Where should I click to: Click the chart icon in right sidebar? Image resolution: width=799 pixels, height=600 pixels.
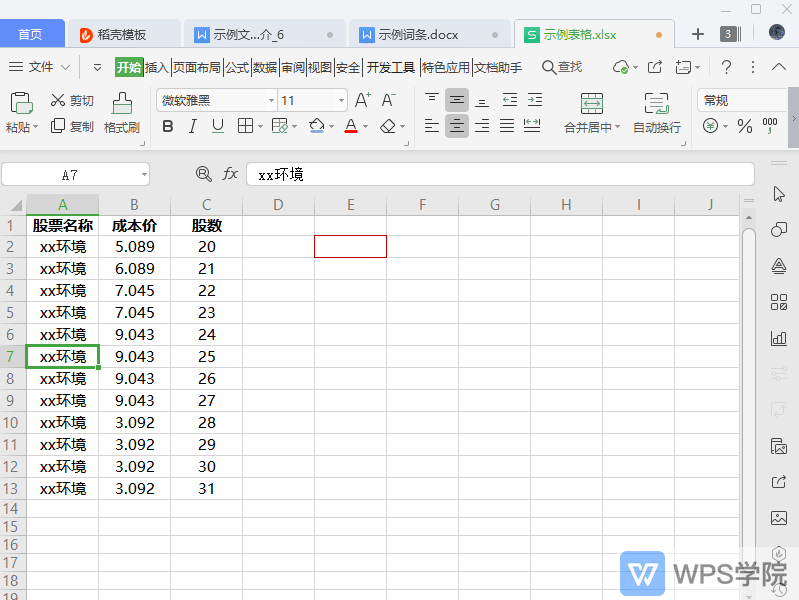tap(779, 338)
